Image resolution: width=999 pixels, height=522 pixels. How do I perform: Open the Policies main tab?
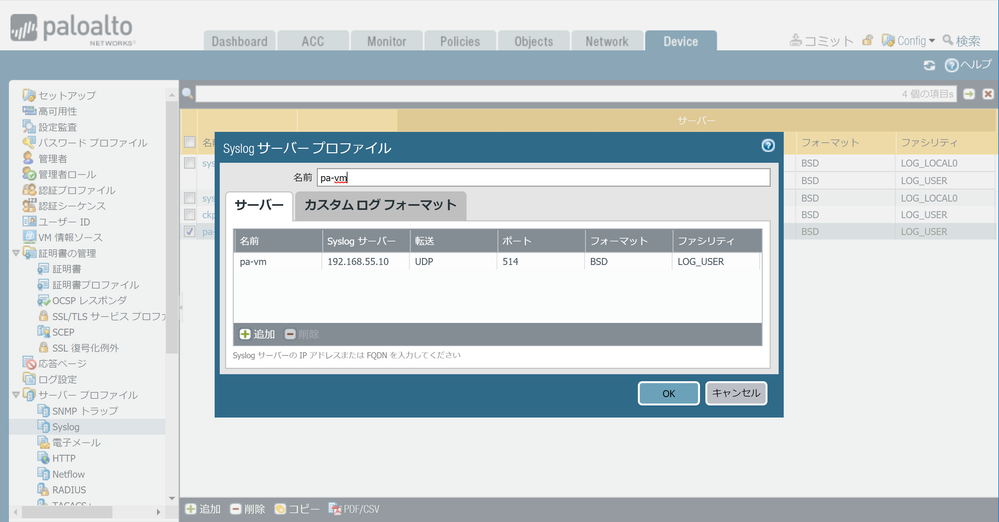[x=459, y=41]
